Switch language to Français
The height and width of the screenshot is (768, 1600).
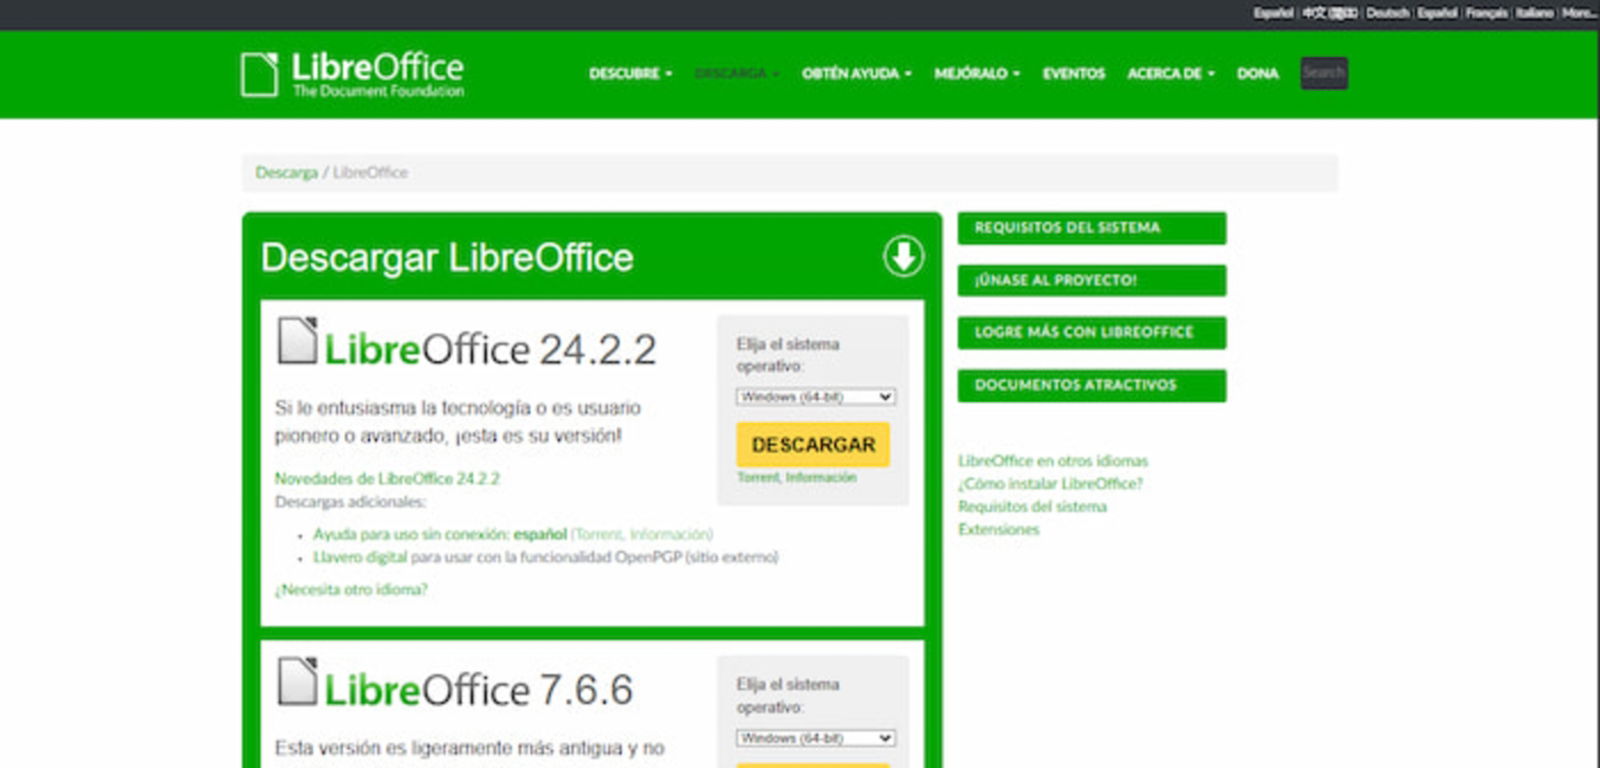(x=1486, y=13)
